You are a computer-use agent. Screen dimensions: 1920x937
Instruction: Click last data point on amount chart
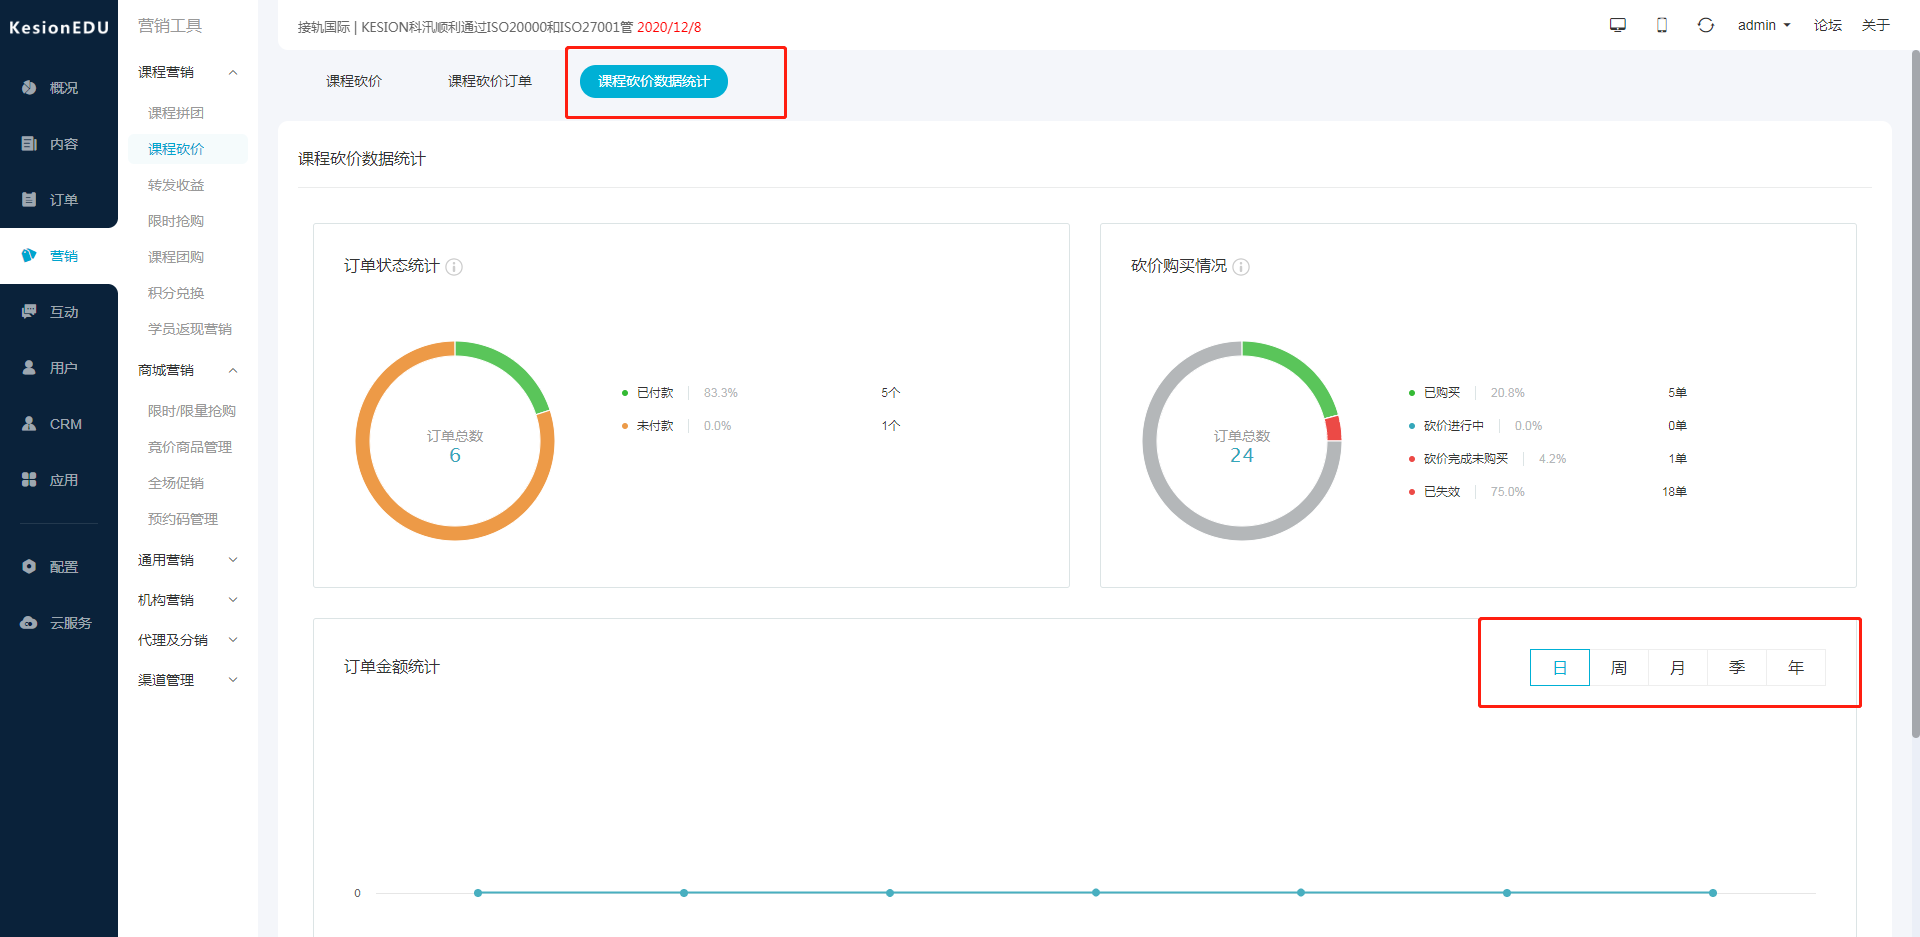[x=1713, y=893]
